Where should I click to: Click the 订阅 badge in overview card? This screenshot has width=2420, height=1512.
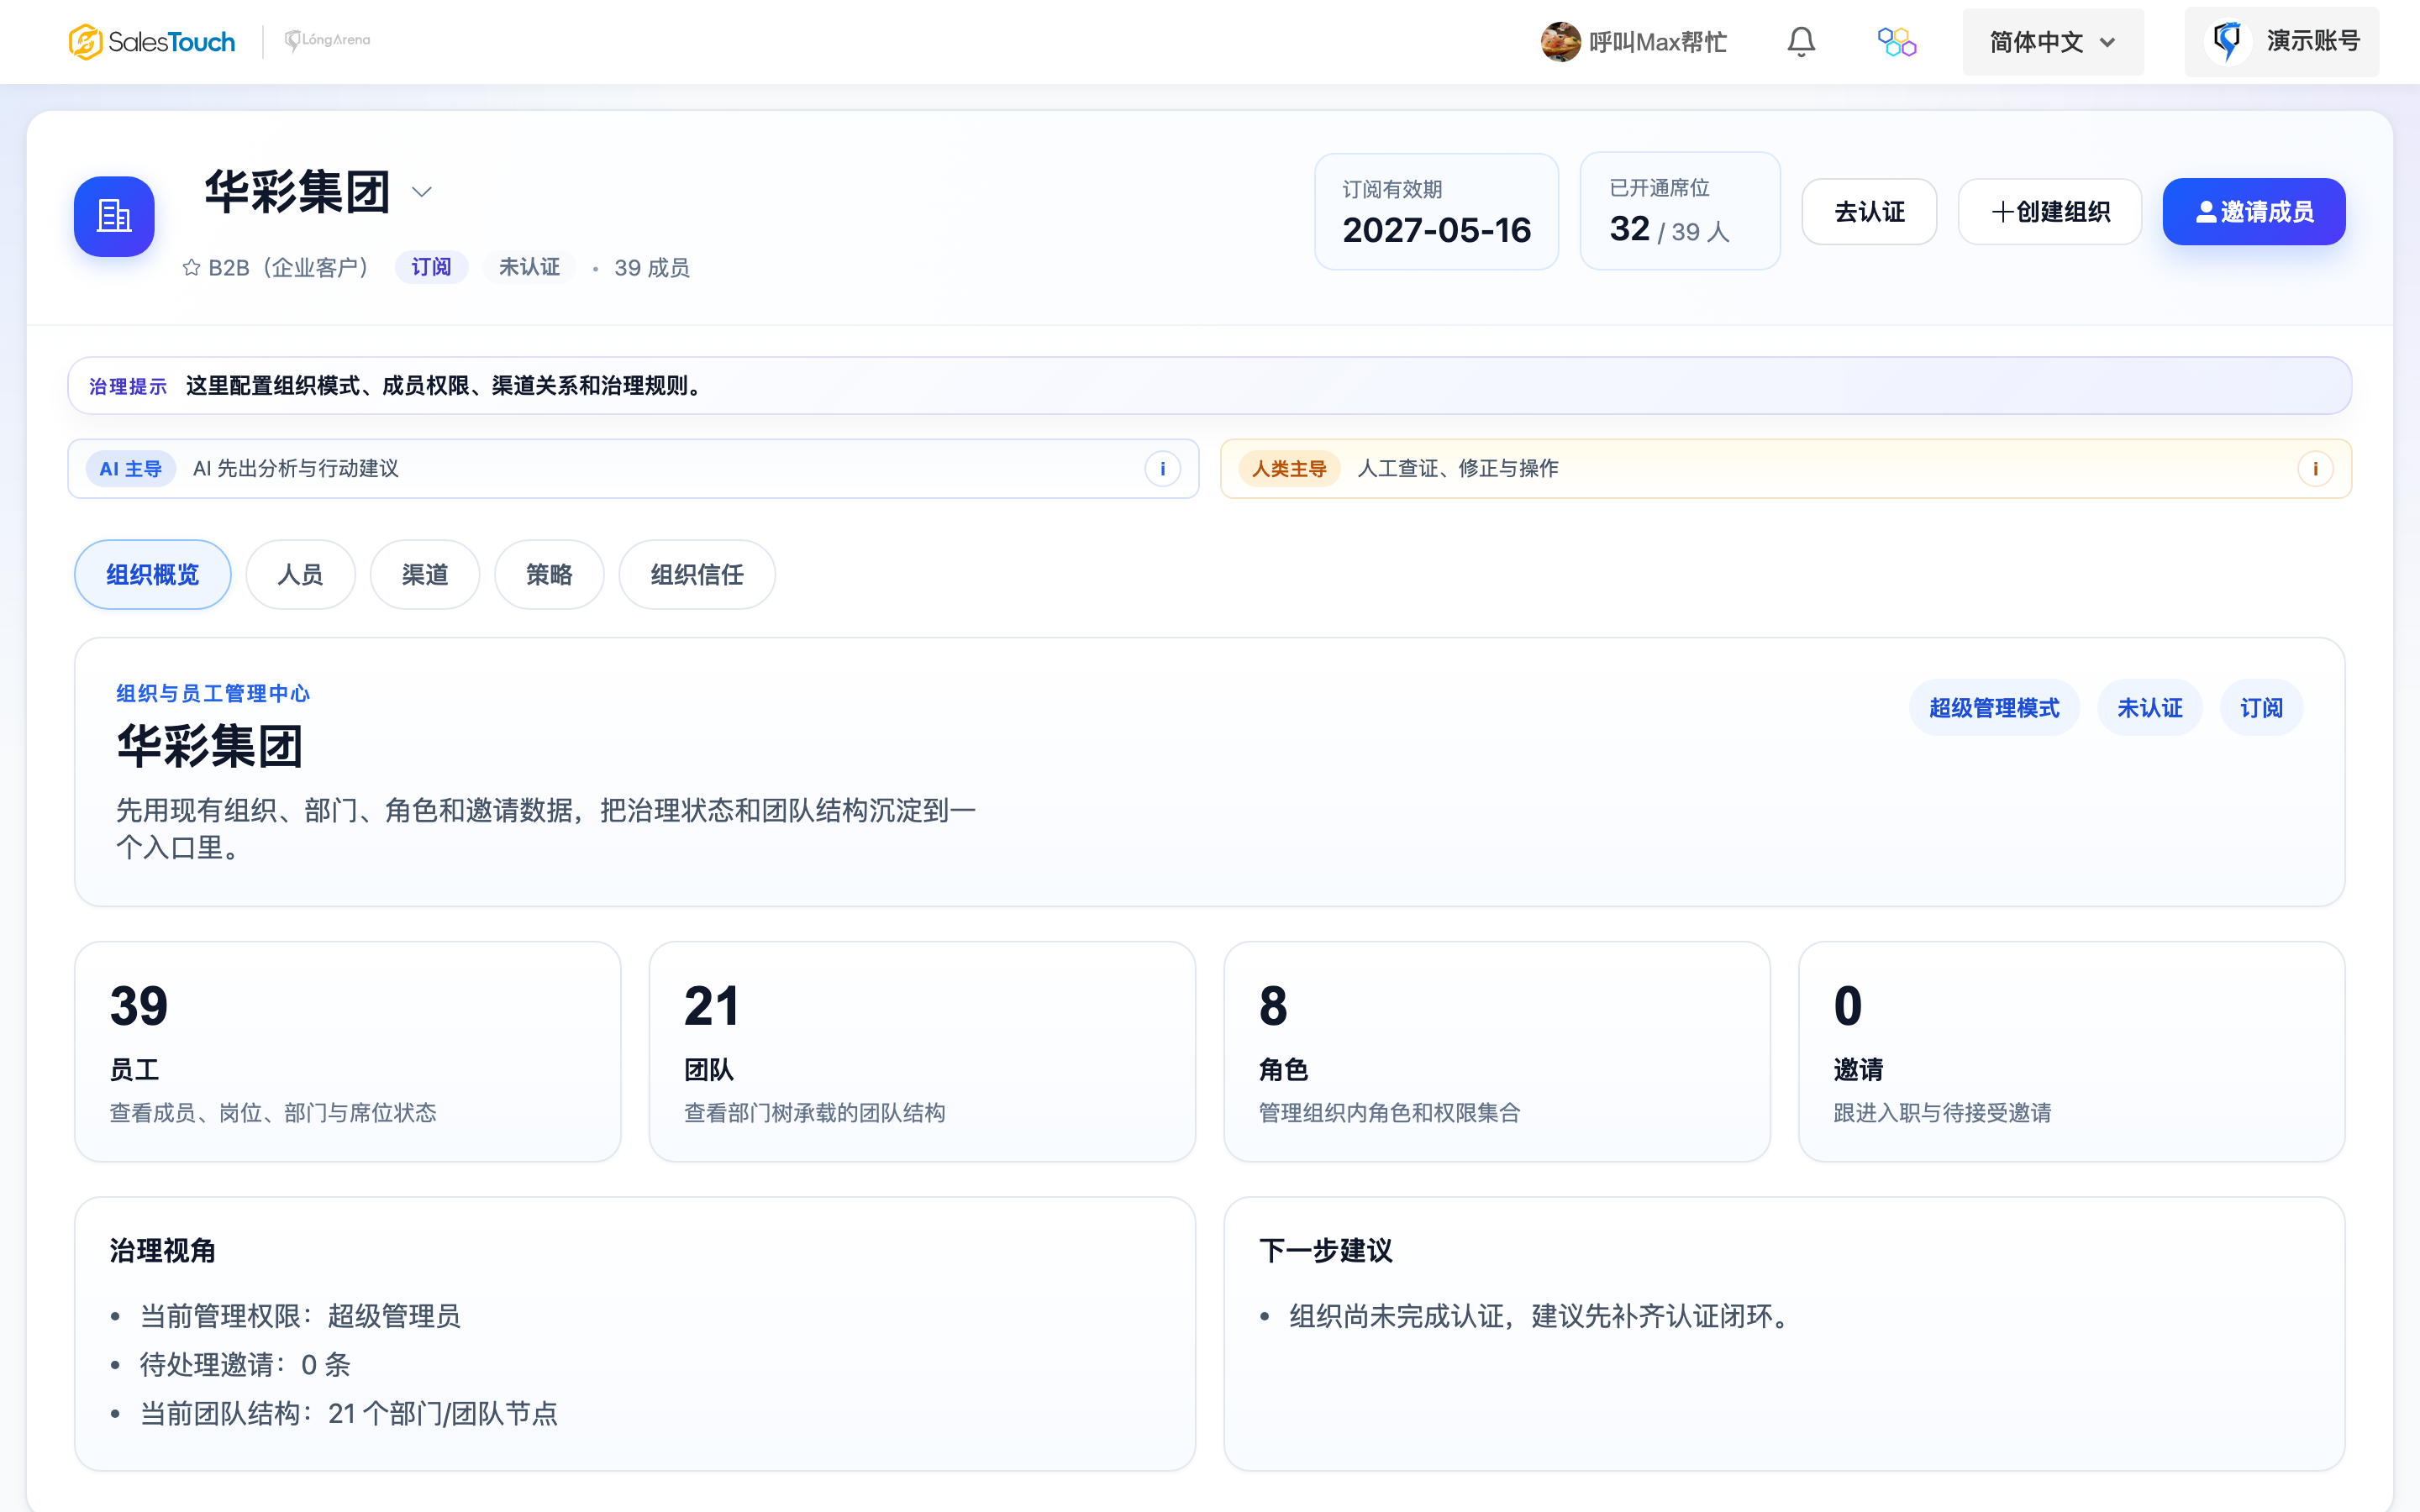pos(2261,708)
